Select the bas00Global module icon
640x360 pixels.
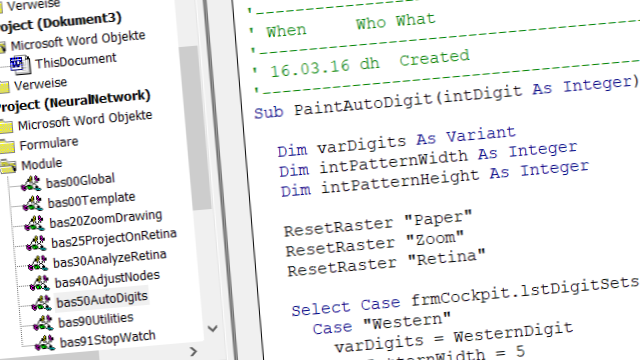[x=31, y=184]
